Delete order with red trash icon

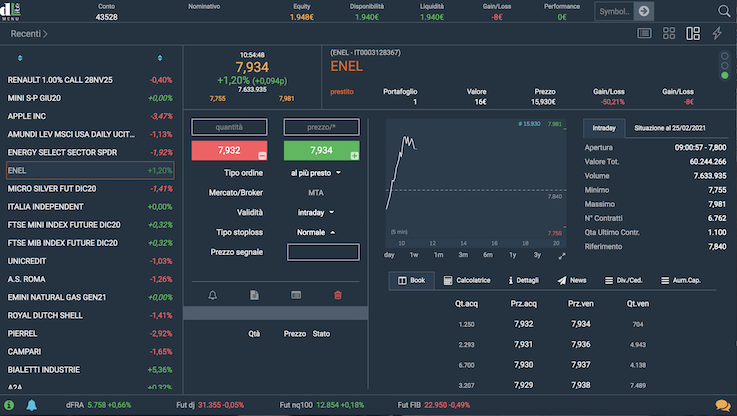pyautogui.click(x=337, y=295)
